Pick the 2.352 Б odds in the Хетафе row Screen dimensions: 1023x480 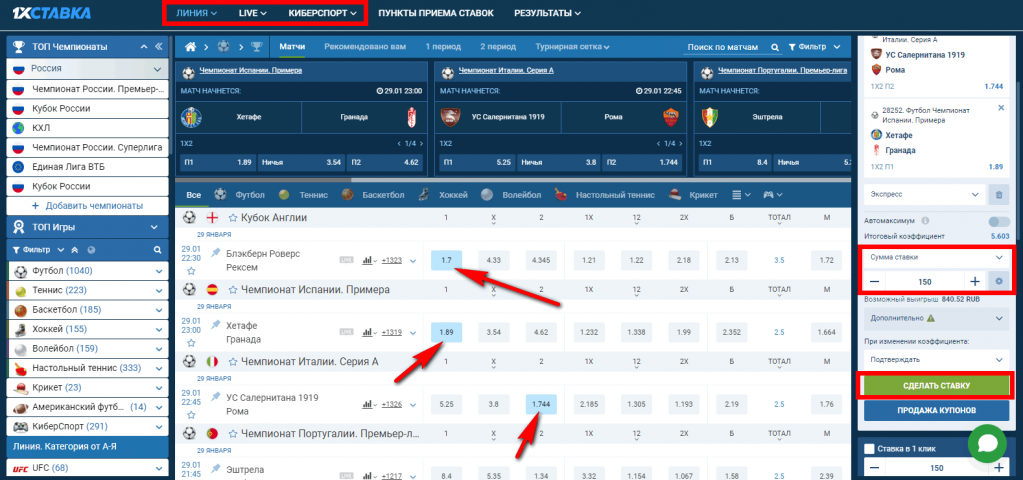click(x=732, y=333)
